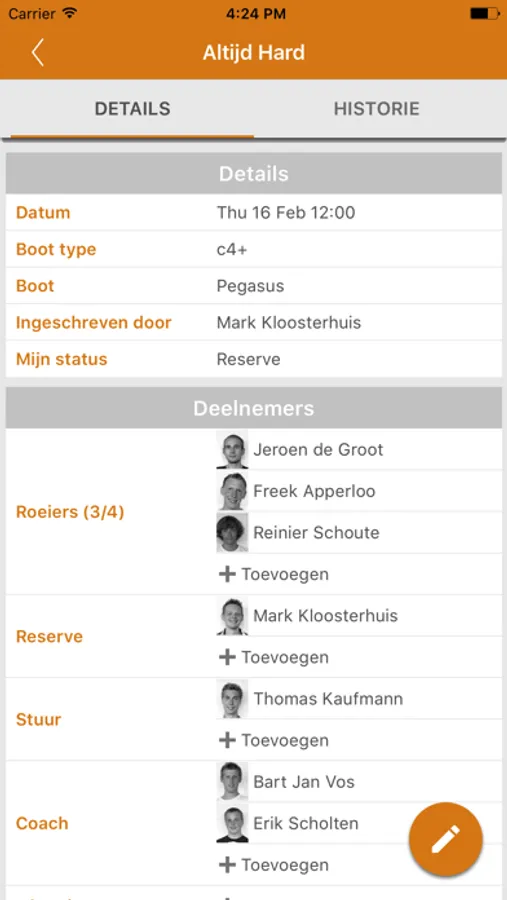Tap plus icon to add a Roeier
507x900 pixels.
(x=227, y=574)
